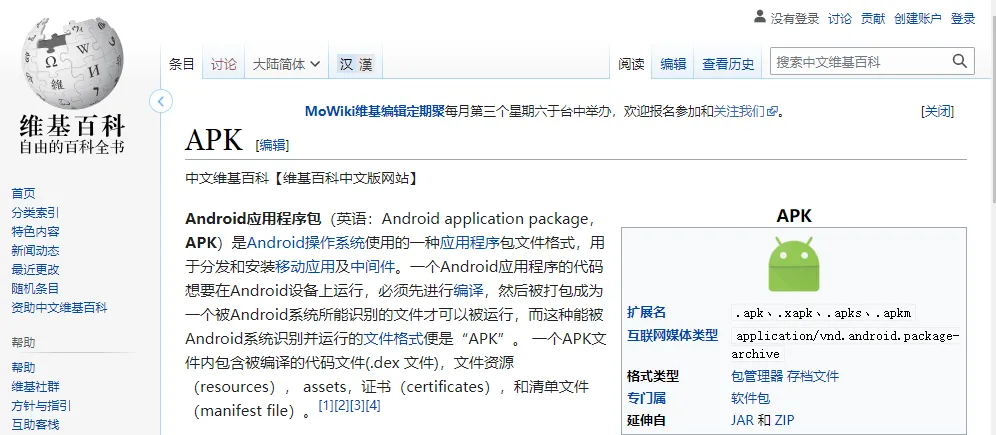Click the user account icon
This screenshot has width=996, height=435.
click(x=760, y=17)
